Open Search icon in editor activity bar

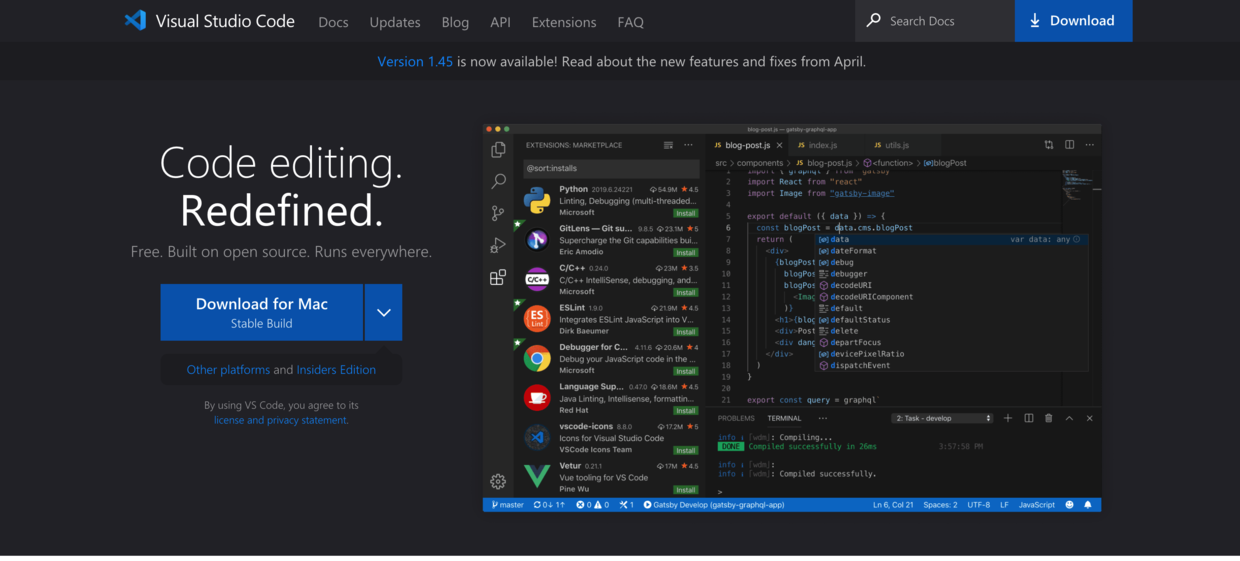[x=498, y=181]
